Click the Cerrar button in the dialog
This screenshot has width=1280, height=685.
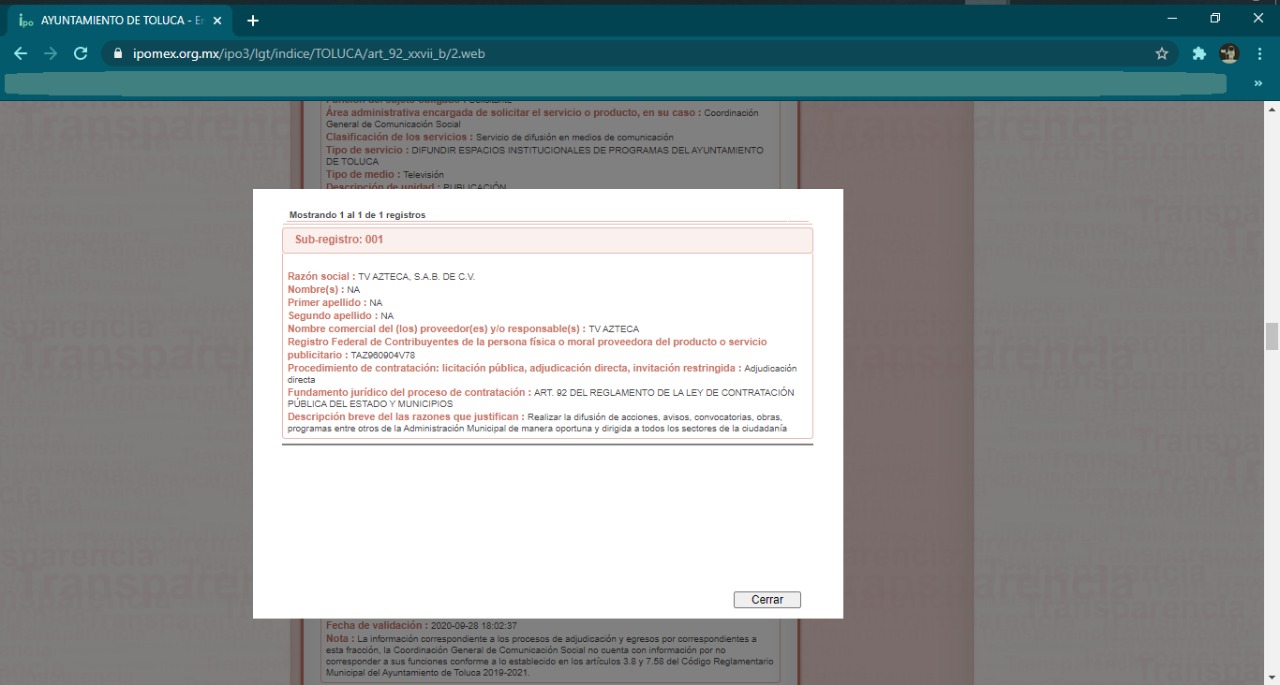[x=767, y=600]
